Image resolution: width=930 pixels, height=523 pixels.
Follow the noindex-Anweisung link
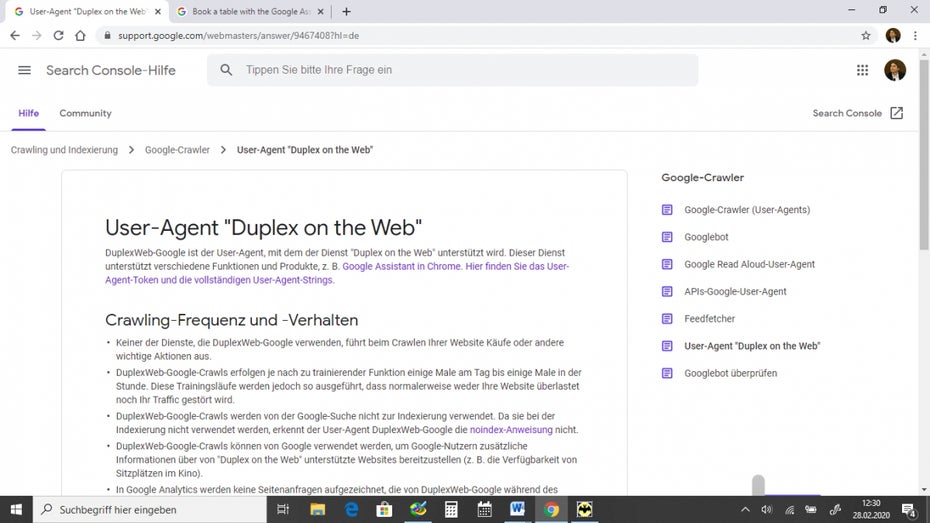coord(511,430)
